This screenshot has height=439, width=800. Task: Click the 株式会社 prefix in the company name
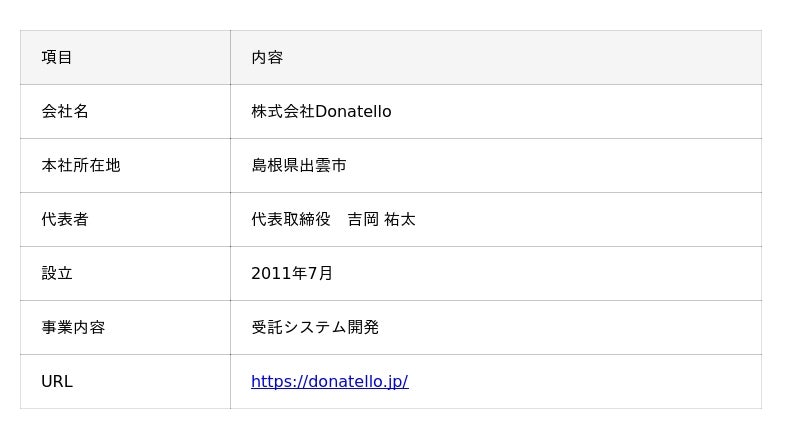(283, 111)
